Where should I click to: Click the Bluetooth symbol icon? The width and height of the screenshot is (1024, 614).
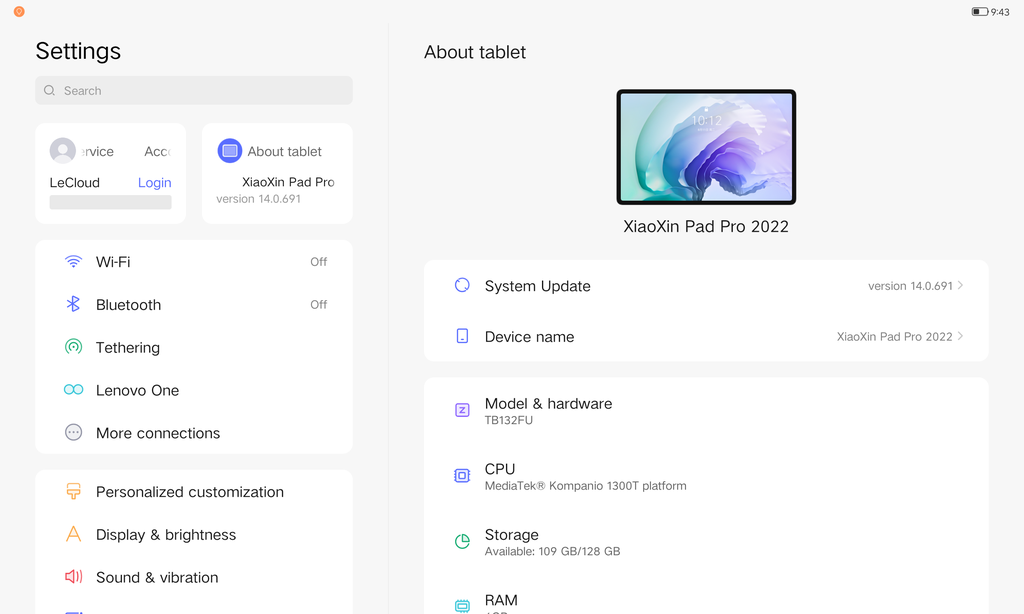(73, 304)
